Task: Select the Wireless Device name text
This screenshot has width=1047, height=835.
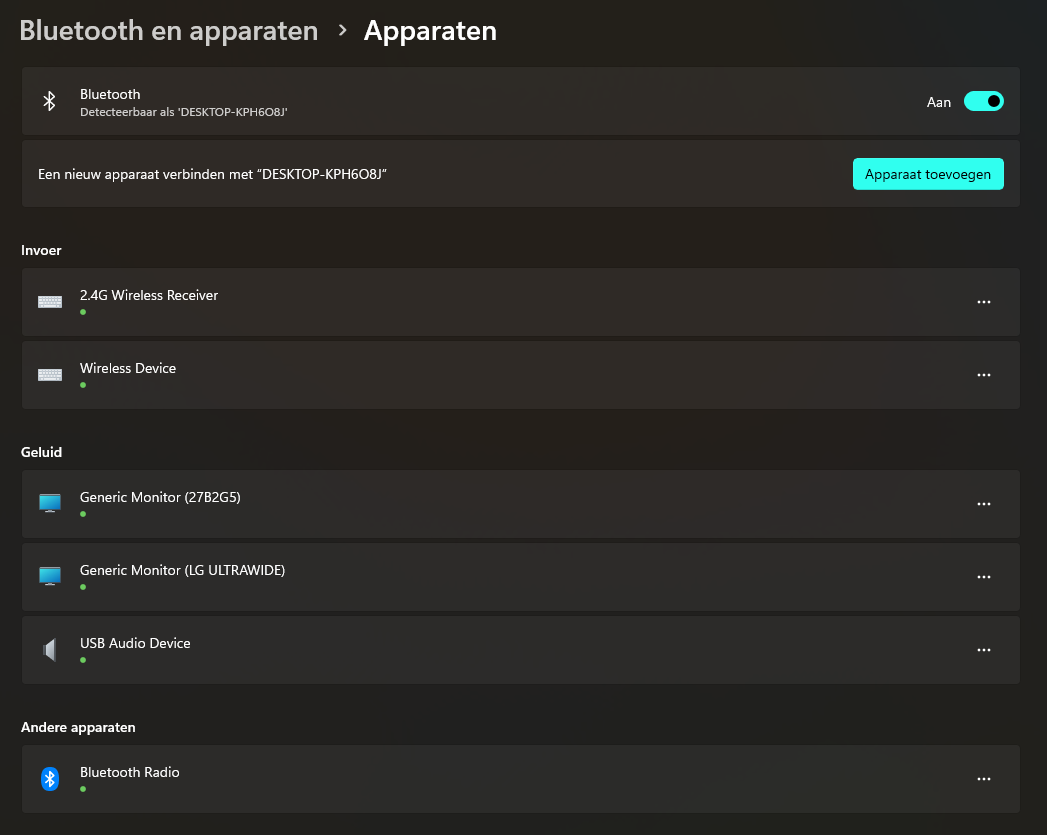Action: [128, 368]
